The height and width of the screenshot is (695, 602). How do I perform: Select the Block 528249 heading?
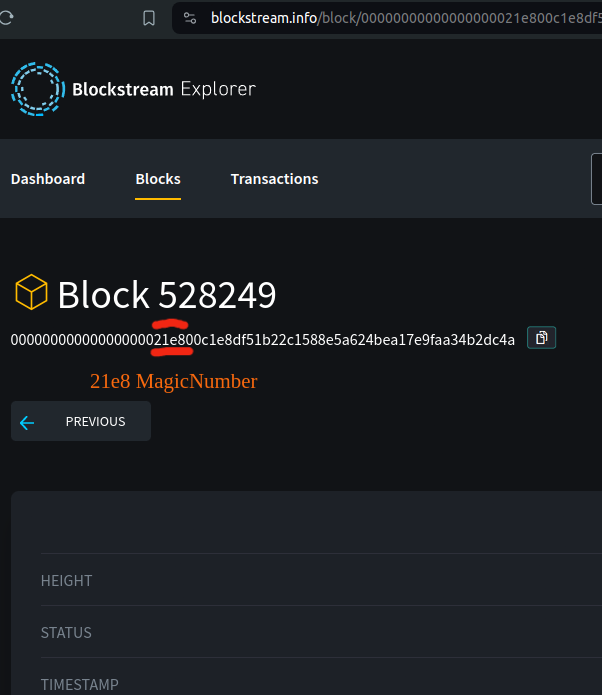click(x=167, y=295)
